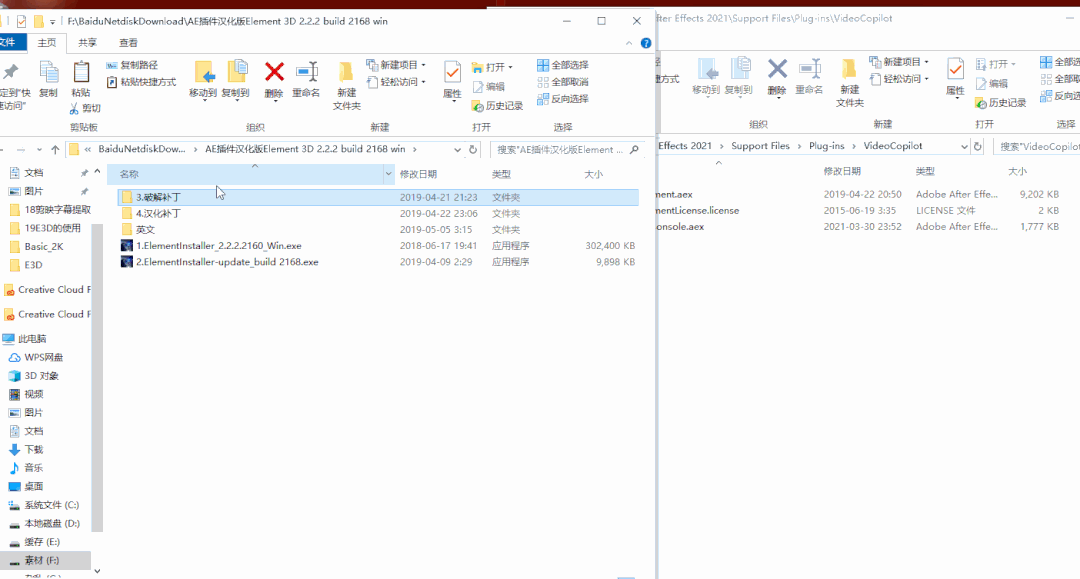Click 反向选择 in front window ribbon
The image size is (1080, 579).
563,99
